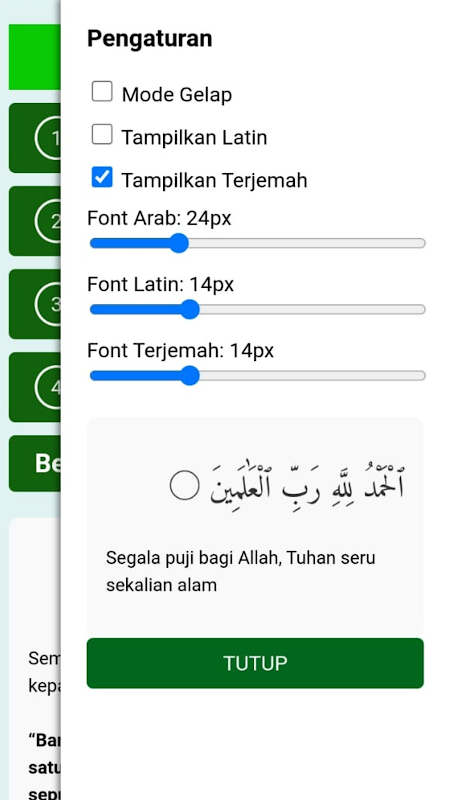This screenshot has height=800, width=450.
Task: Click the bright green header bar behind the panel
Action: pyautogui.click(x=35, y=57)
